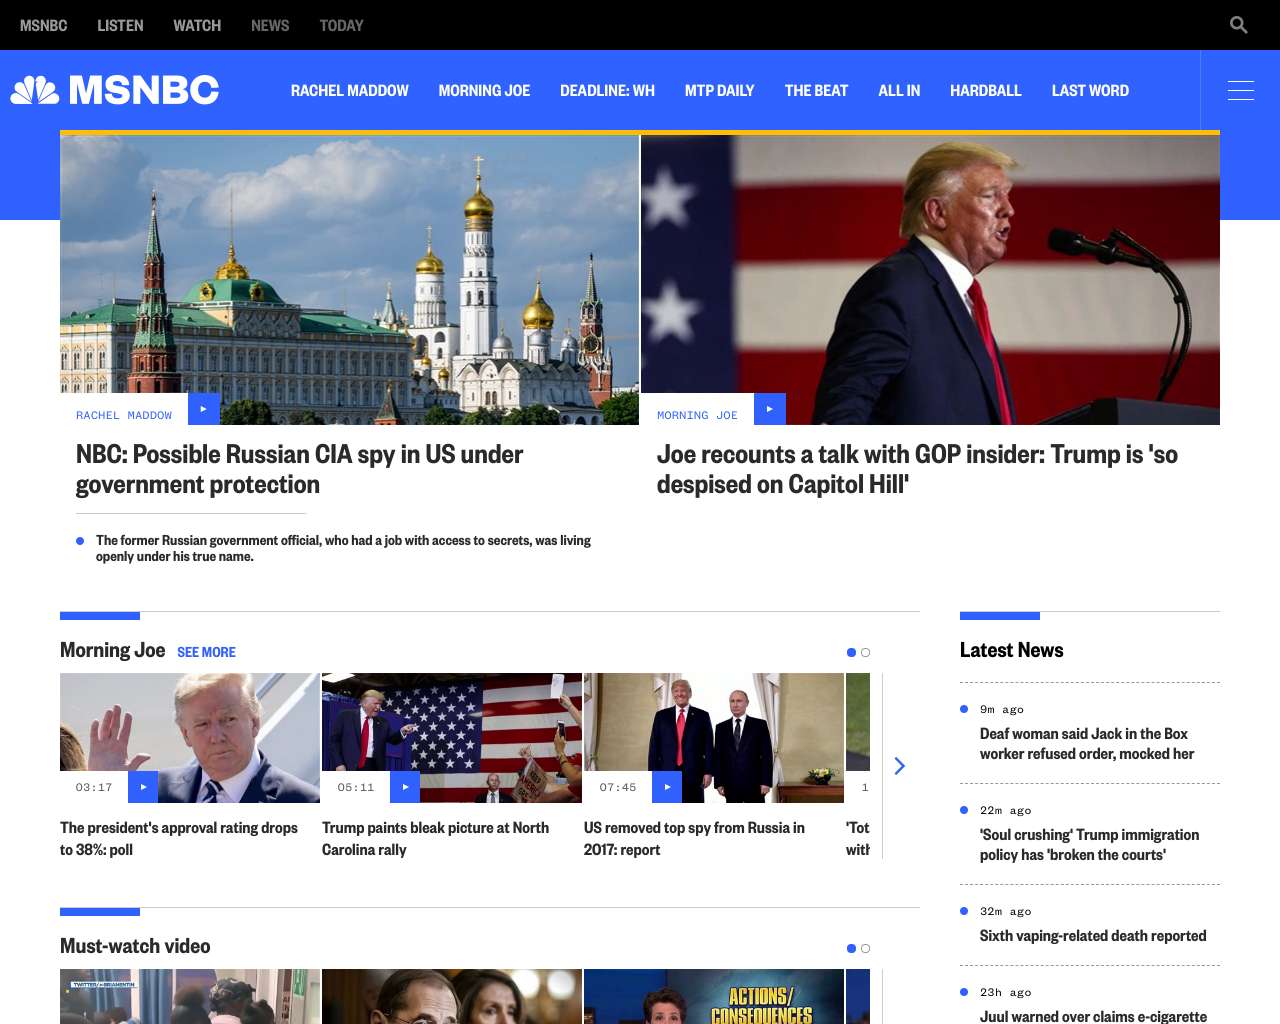
Task: Open the LISTEN top bar tab
Action: tap(120, 25)
